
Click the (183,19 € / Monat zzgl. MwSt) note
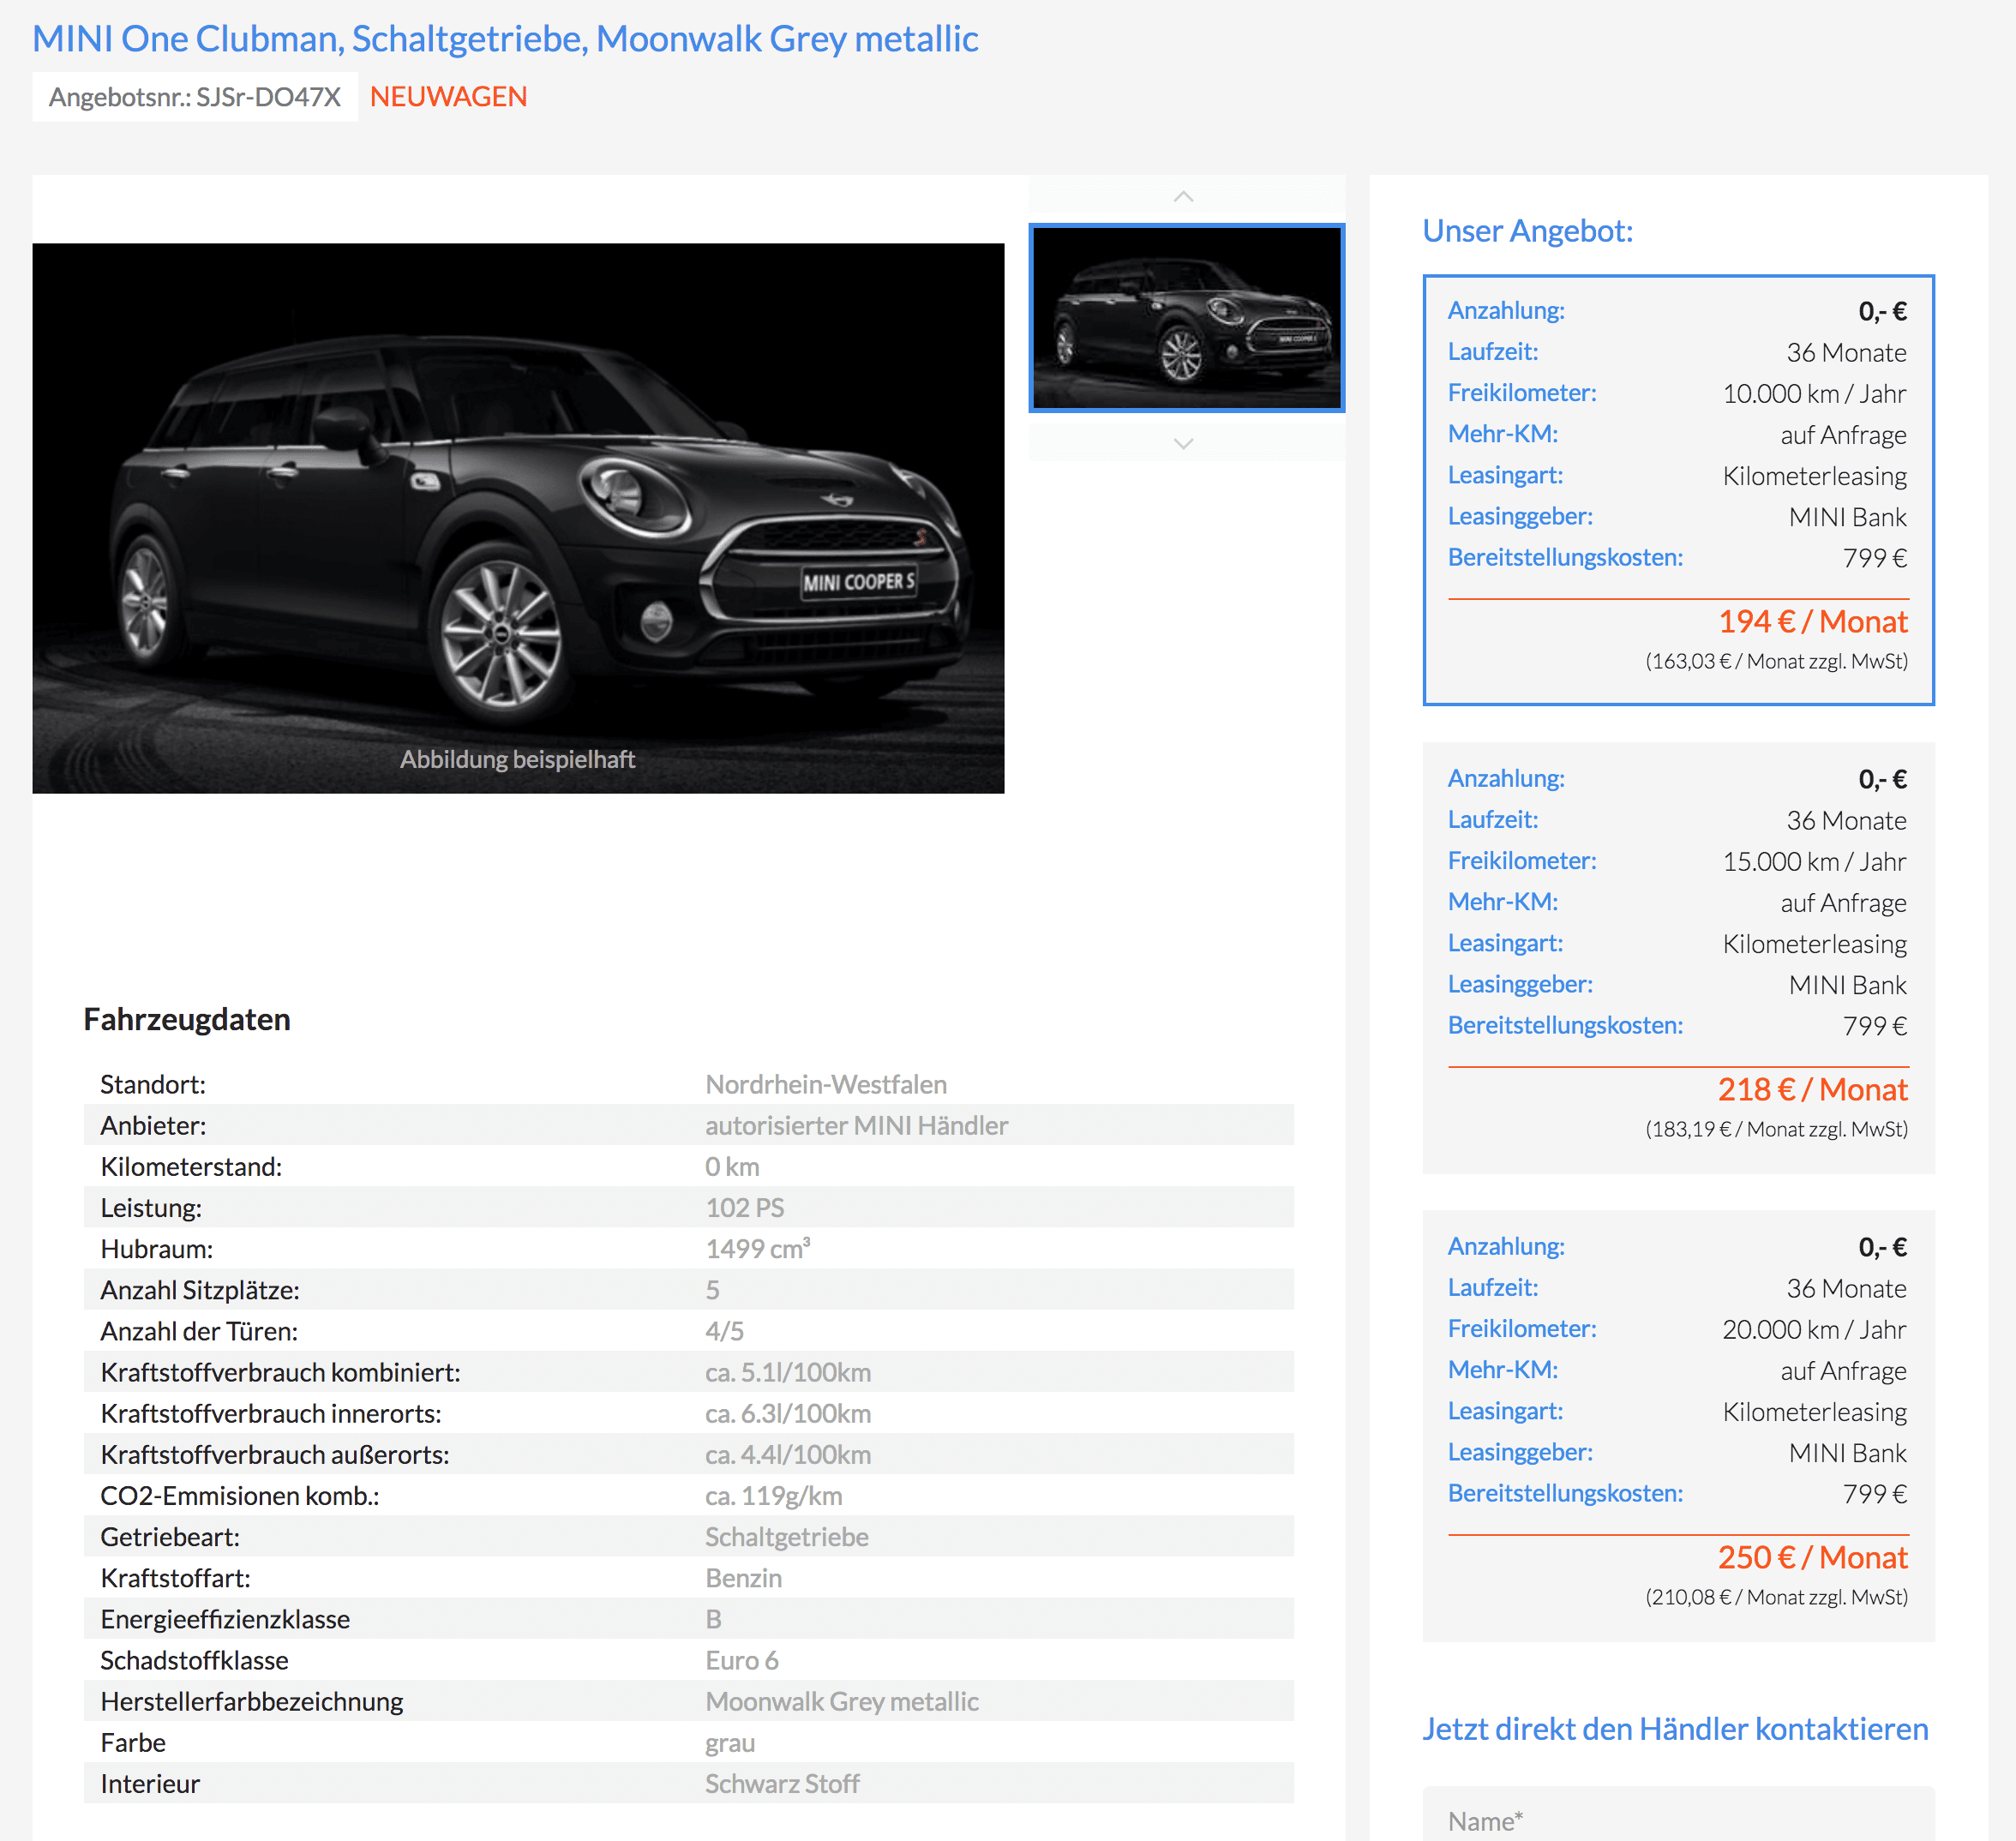tap(1777, 1129)
